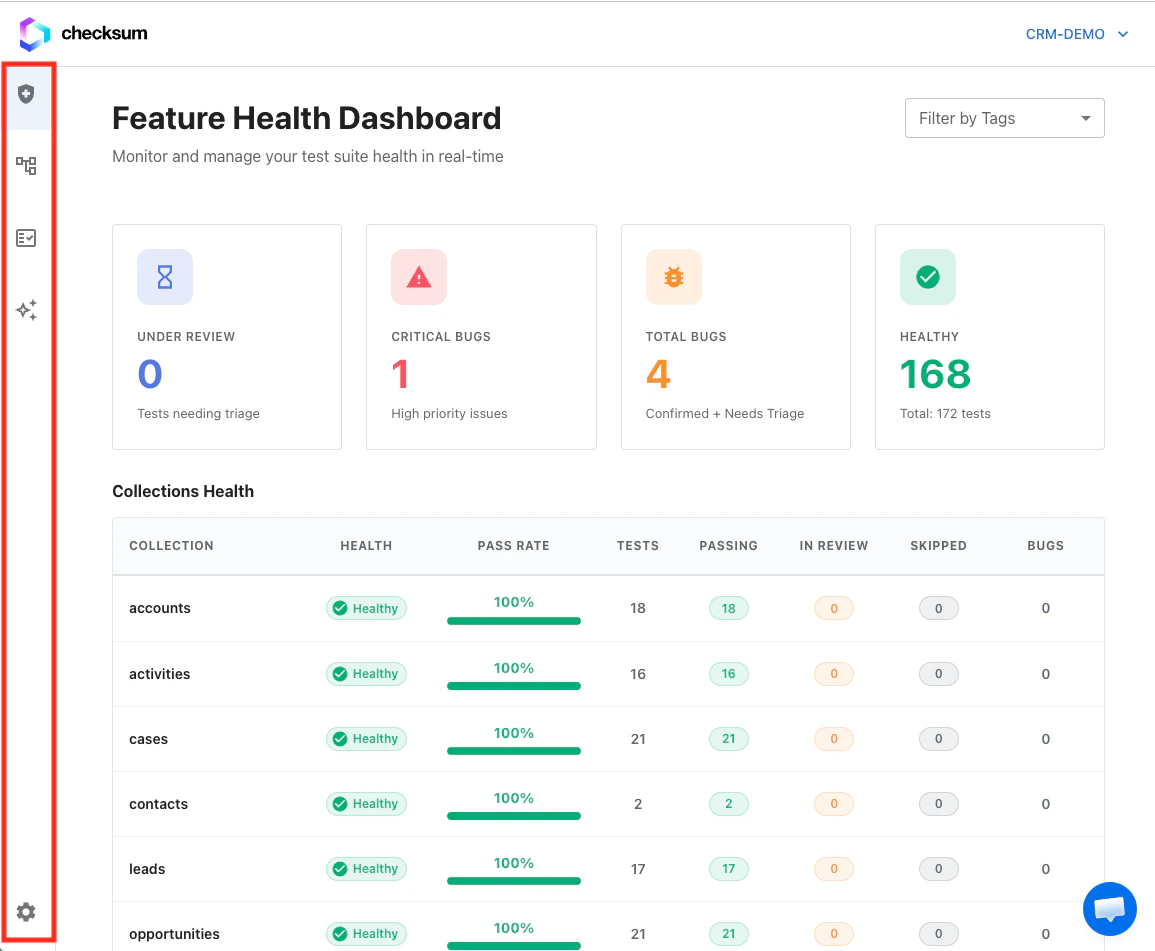1155x951 pixels.
Task: Click the in-review count for contacts
Action: [x=834, y=804]
